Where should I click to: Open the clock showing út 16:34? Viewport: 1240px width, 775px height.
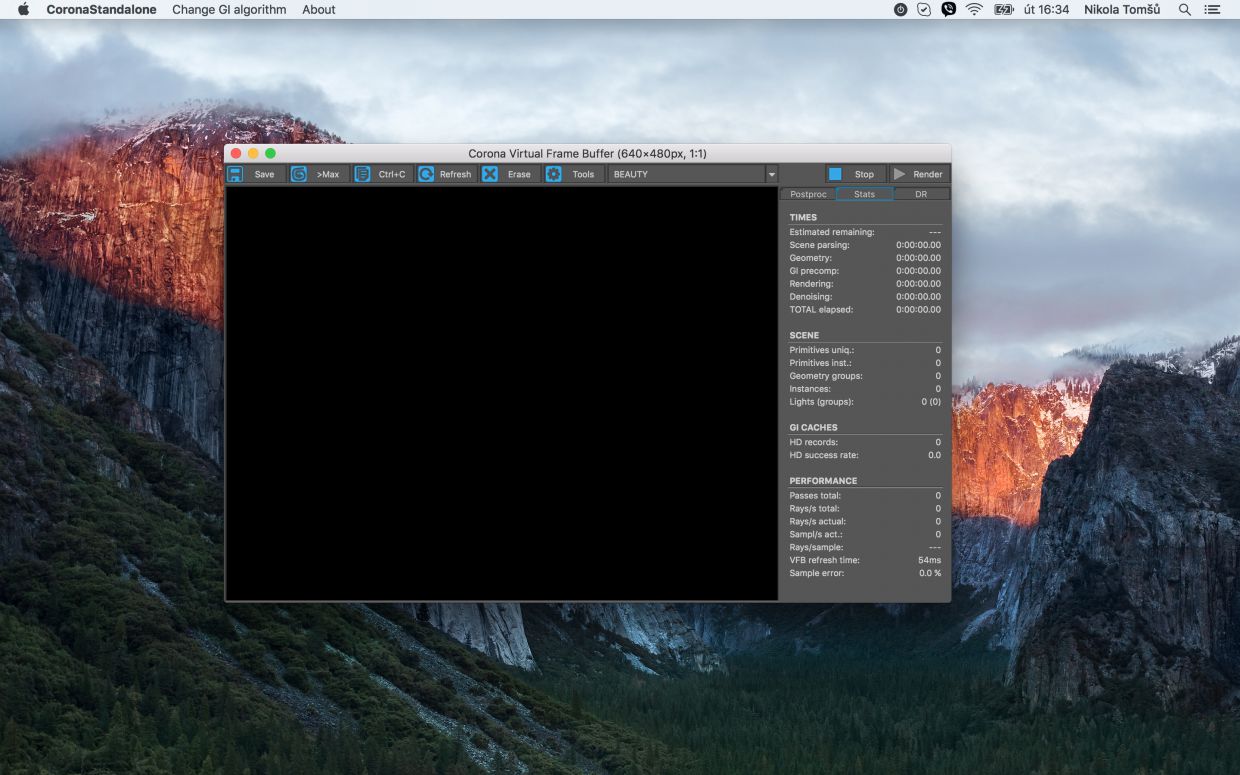coord(1046,9)
